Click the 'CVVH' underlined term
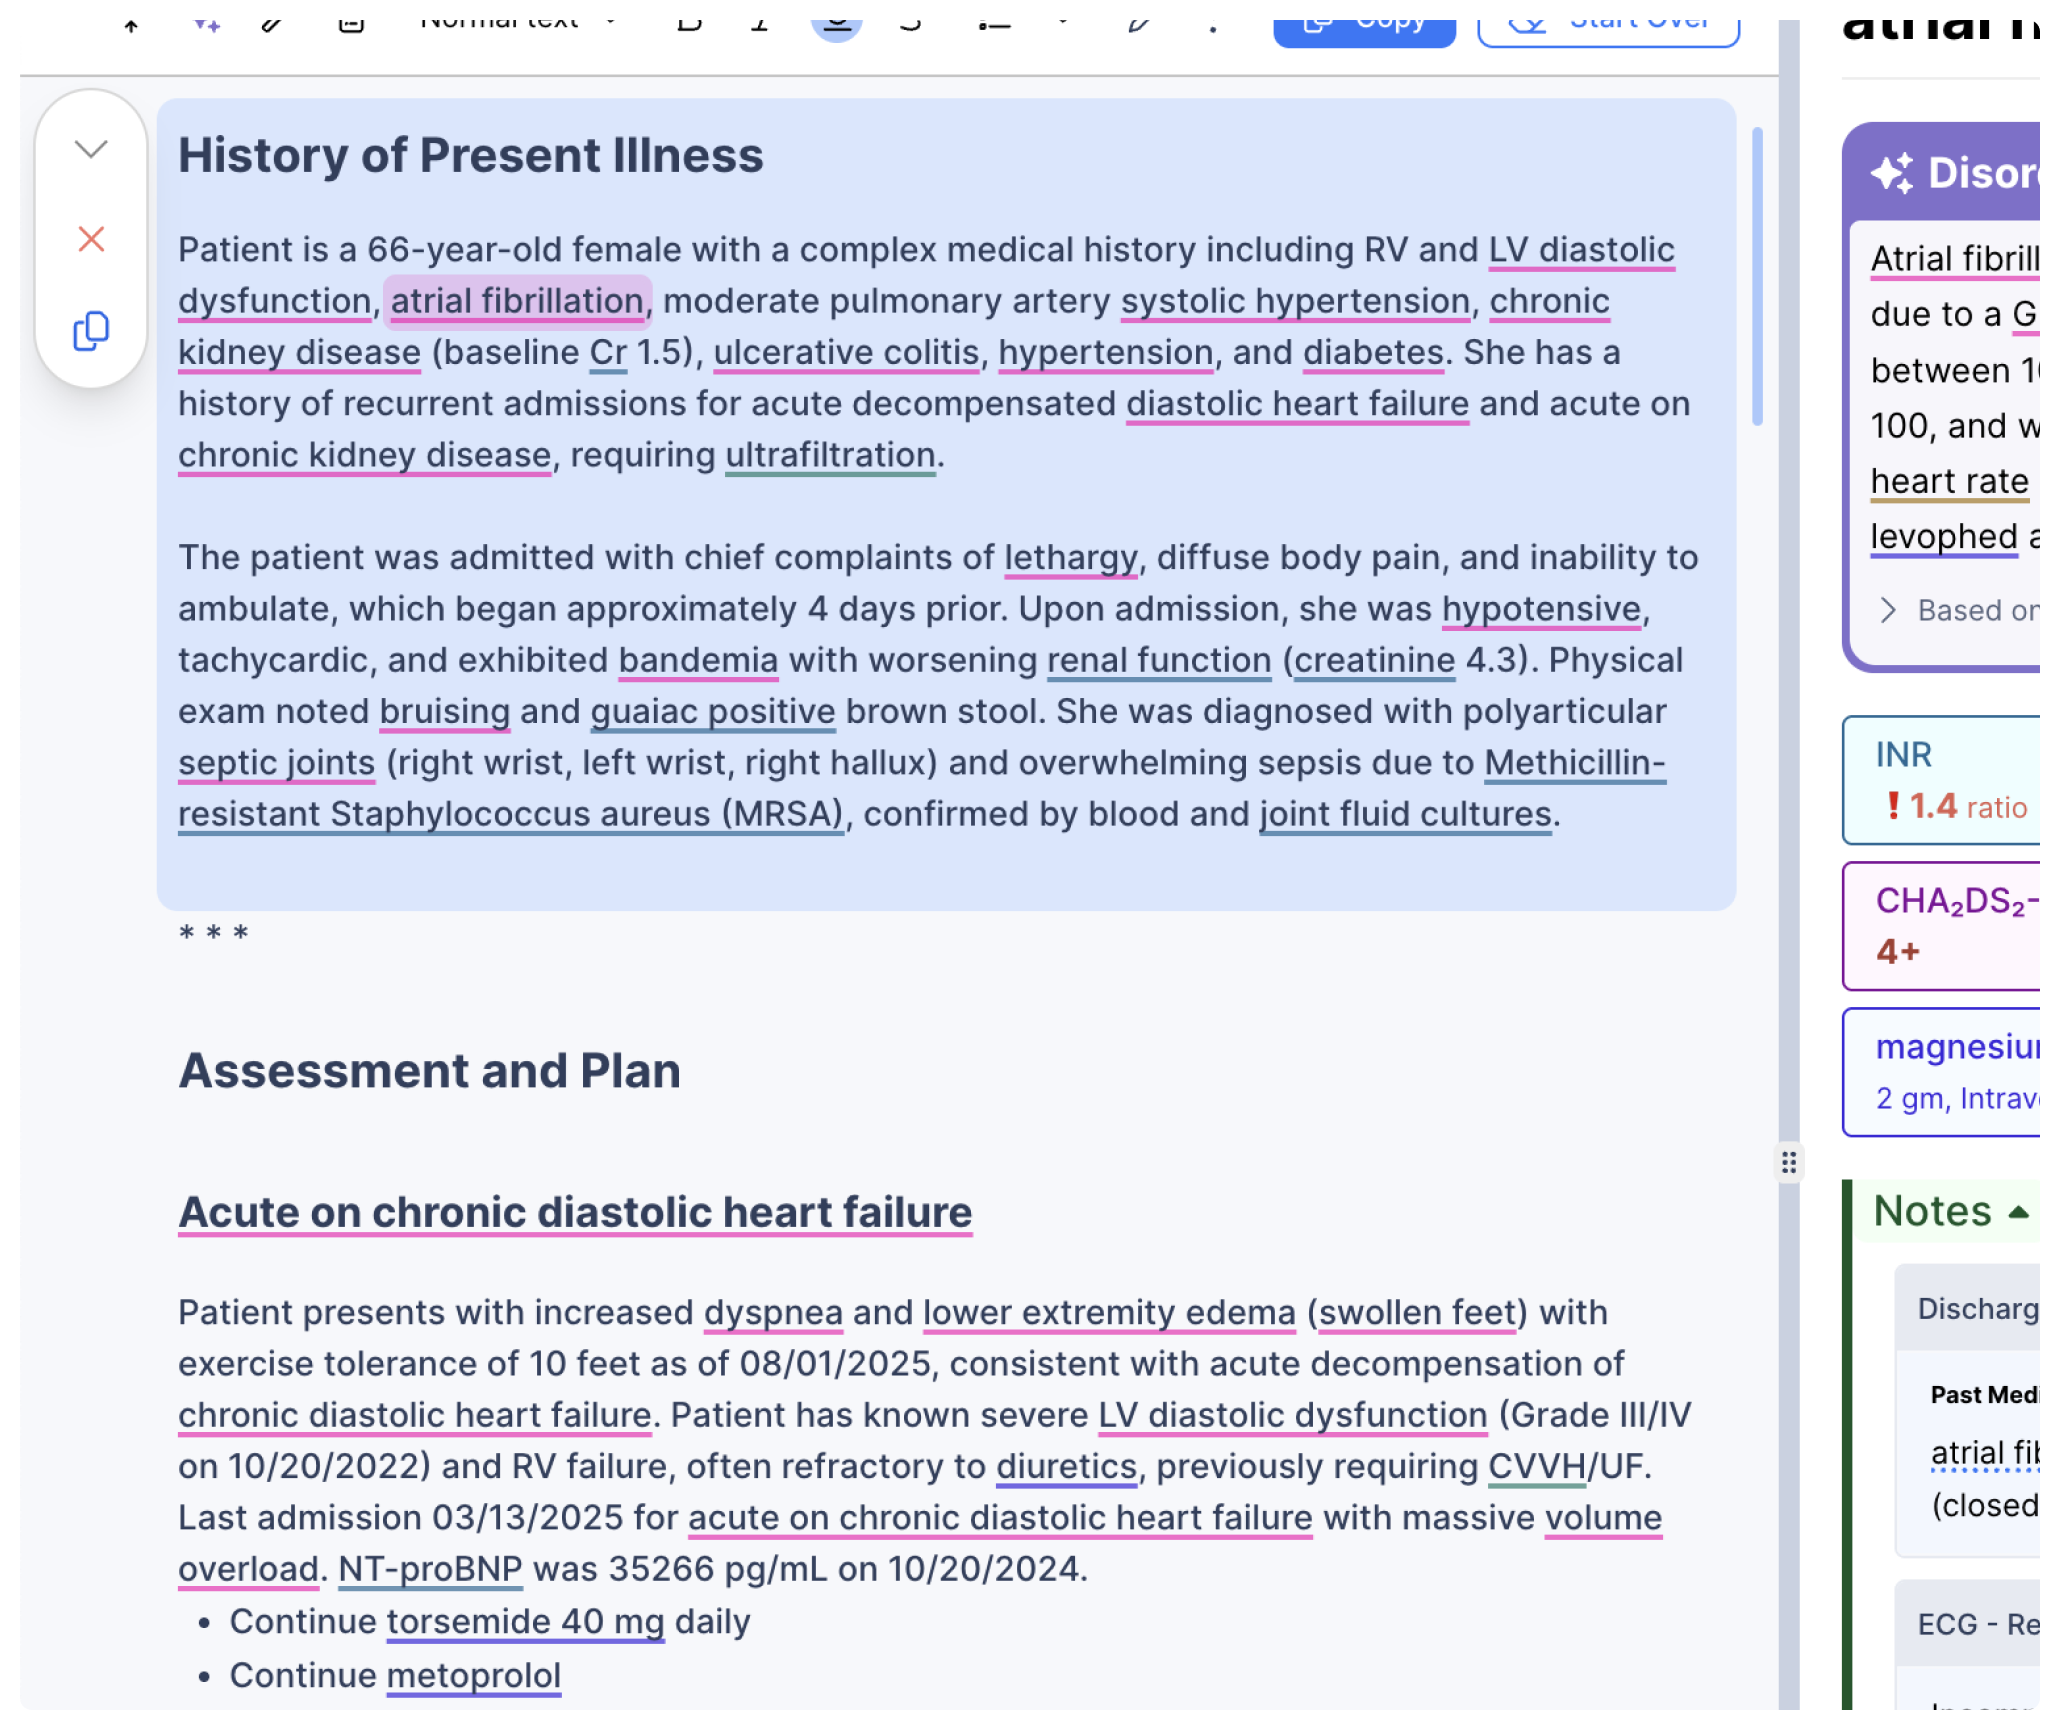Viewport: 2060px width, 1730px height. tap(1536, 1467)
